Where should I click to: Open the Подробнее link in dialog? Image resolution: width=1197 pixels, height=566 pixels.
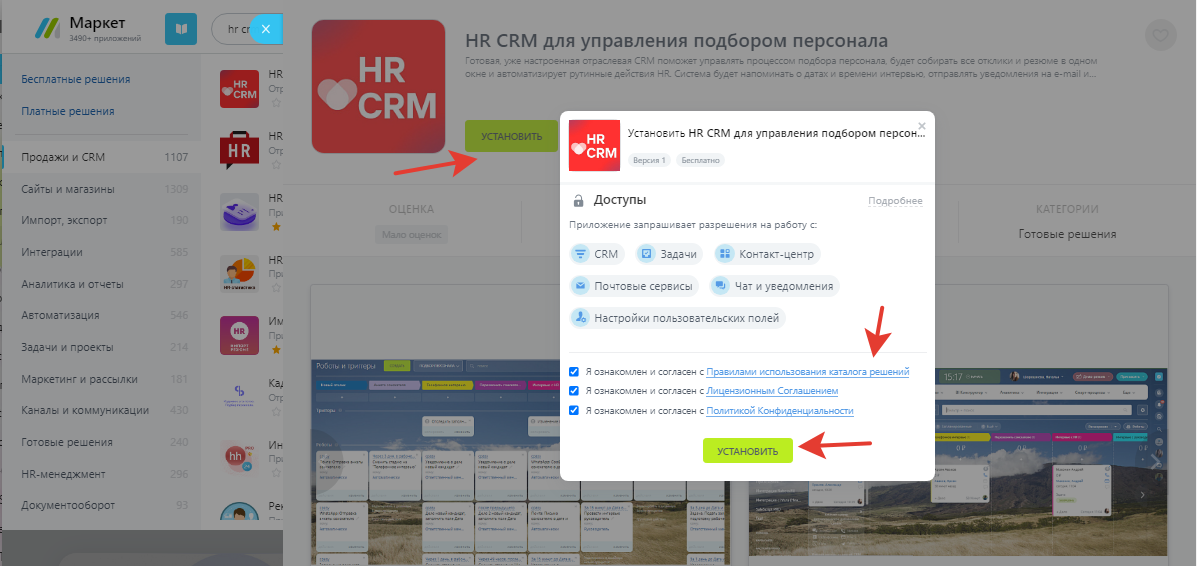pyautogui.click(x=895, y=202)
